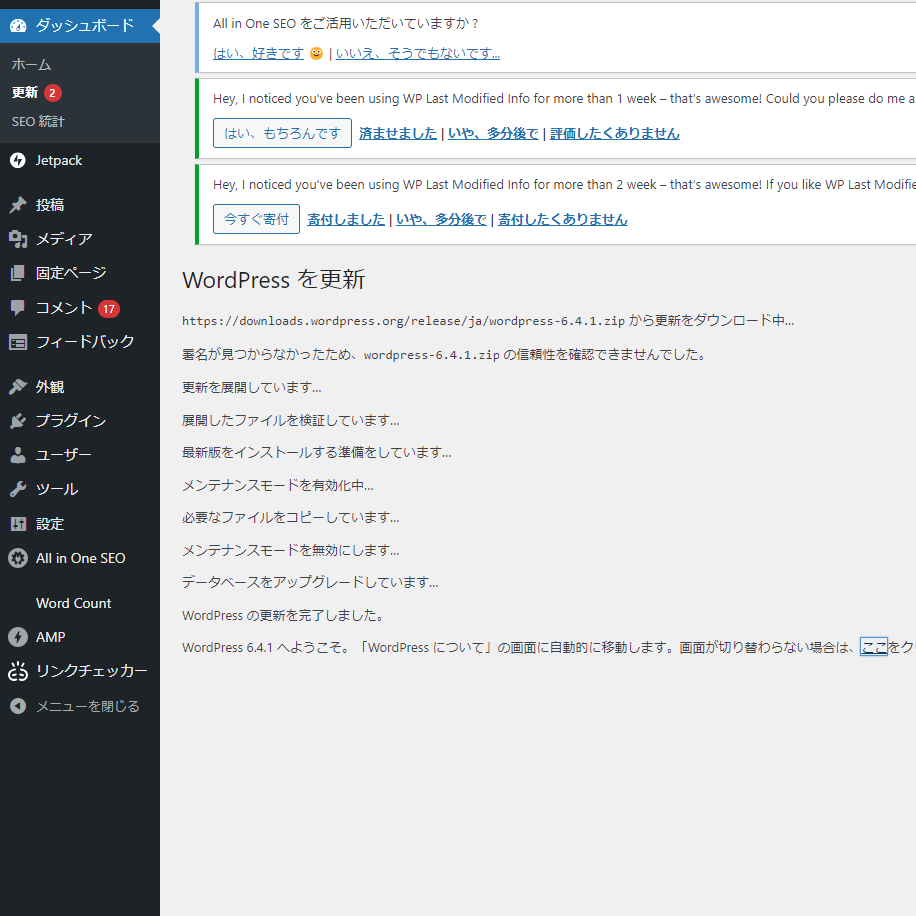
Task: Open コメント menu with 17 pending
Action: 80,308
